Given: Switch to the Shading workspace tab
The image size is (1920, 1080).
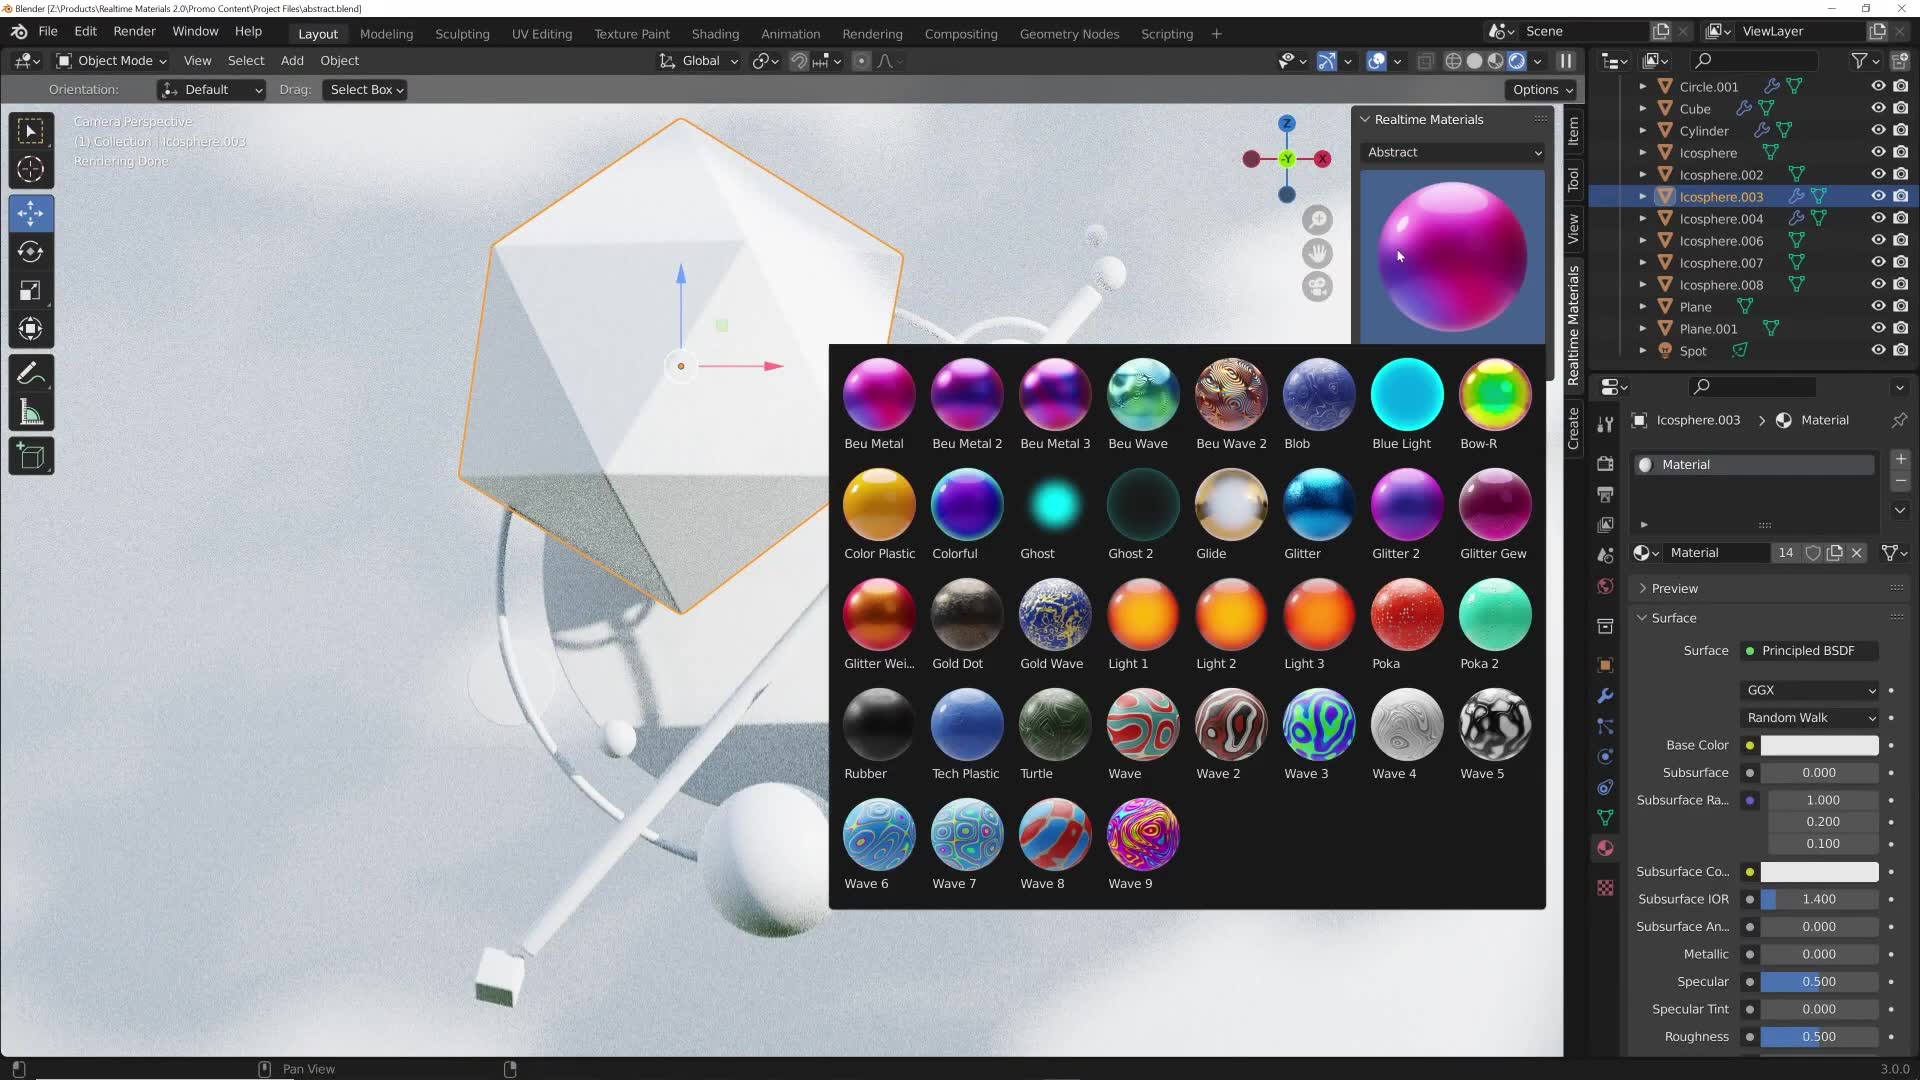Looking at the screenshot, I should point(715,33).
